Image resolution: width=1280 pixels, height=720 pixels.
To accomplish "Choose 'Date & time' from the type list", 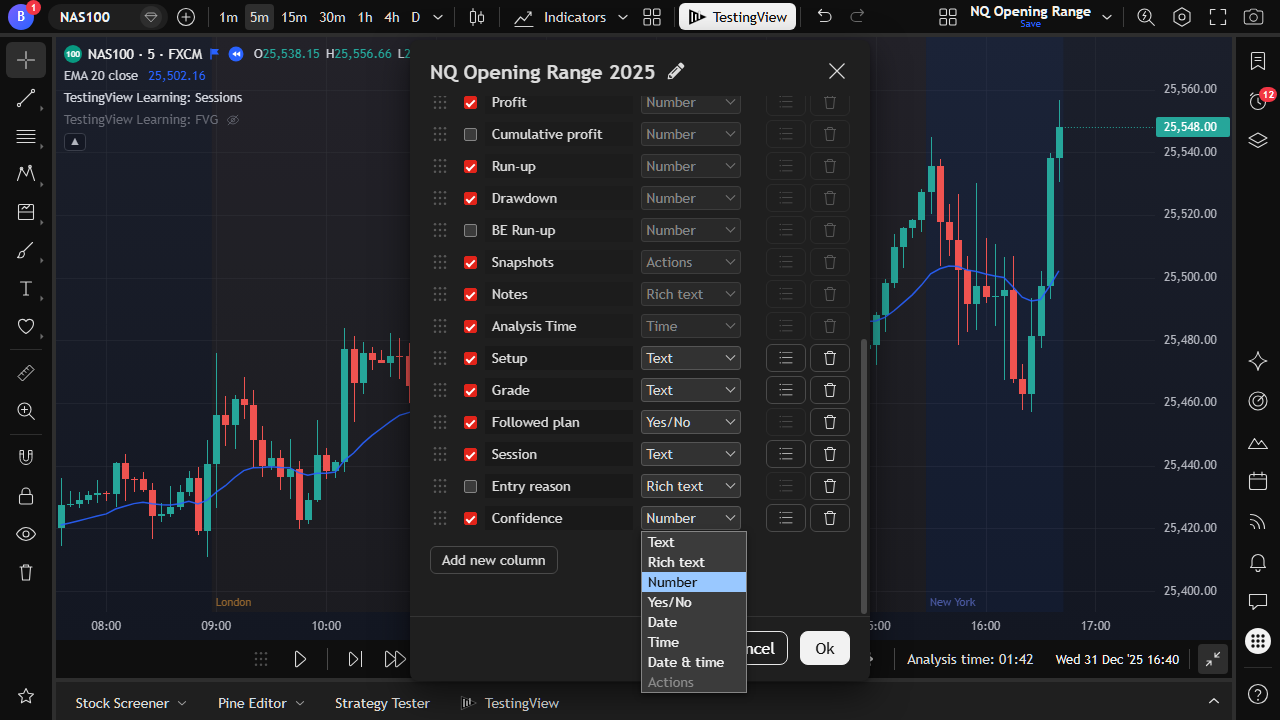I will 694,662.
